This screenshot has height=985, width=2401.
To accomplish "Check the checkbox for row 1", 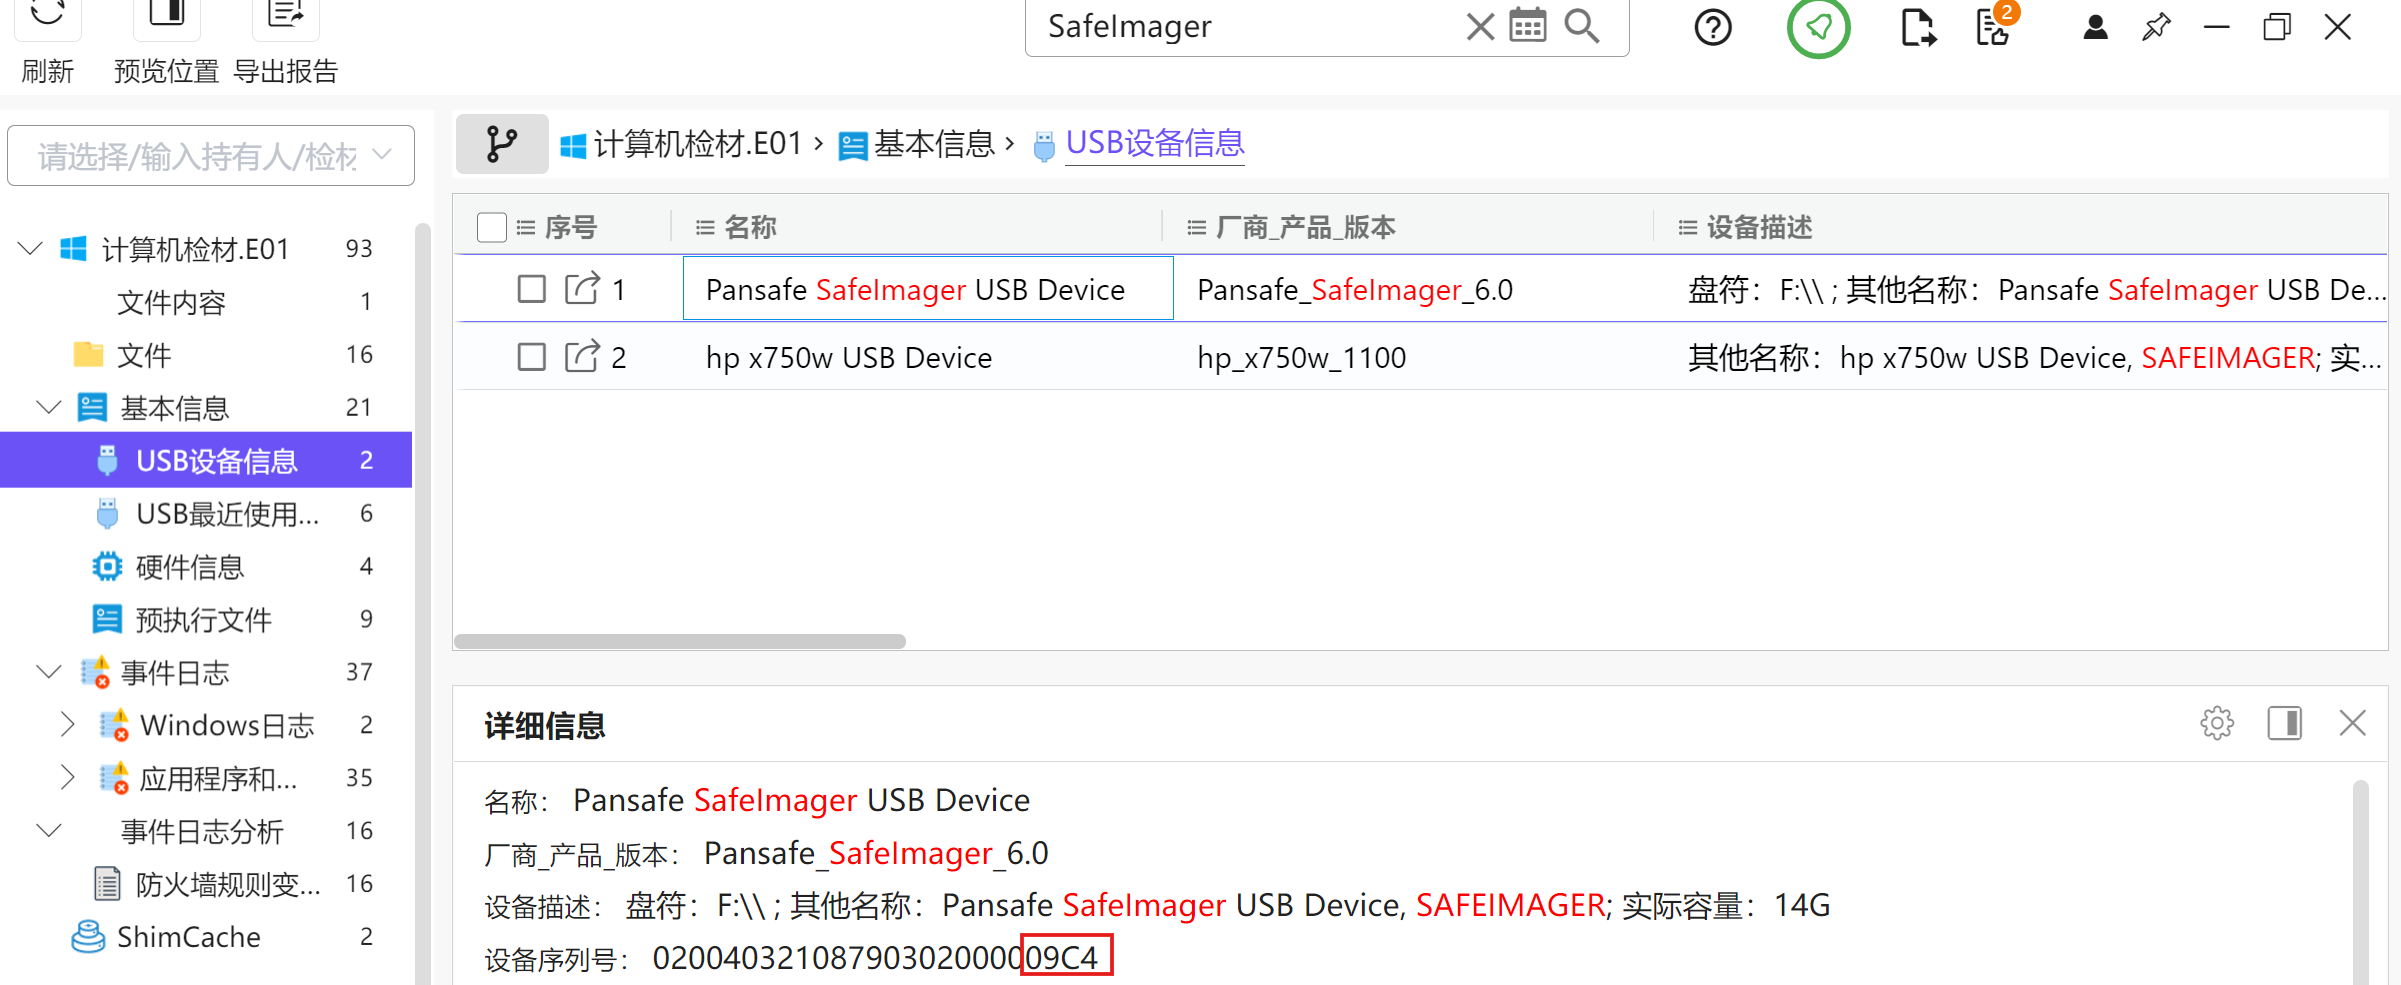I will [x=531, y=289].
